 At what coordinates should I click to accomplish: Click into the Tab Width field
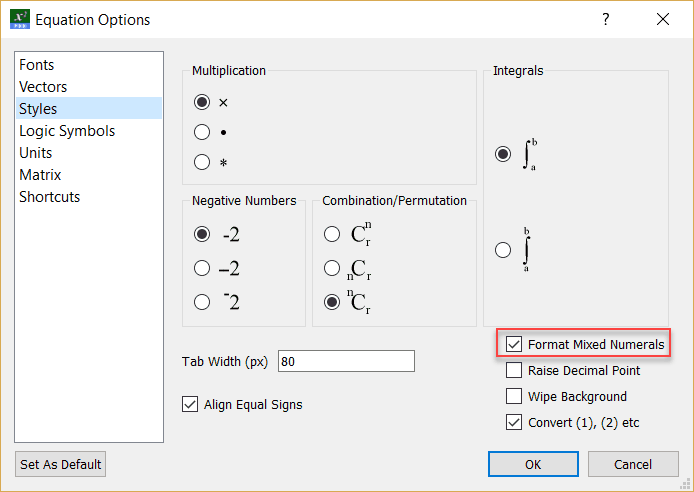point(346,361)
